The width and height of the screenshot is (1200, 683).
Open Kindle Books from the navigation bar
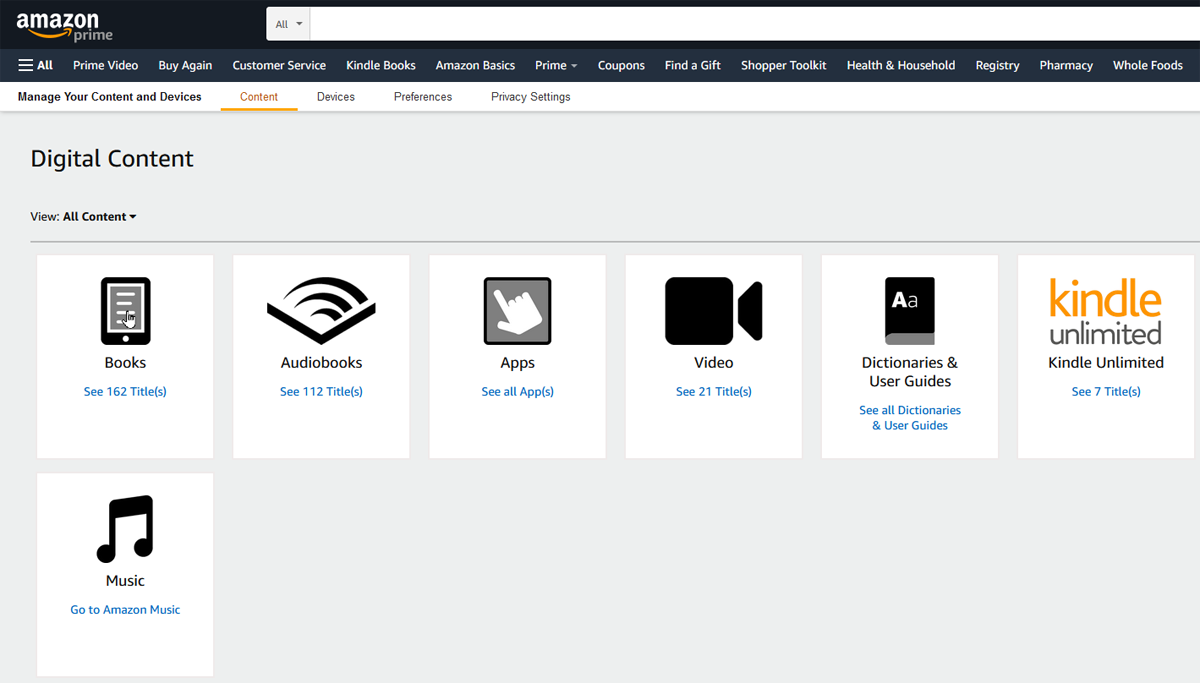coord(380,64)
